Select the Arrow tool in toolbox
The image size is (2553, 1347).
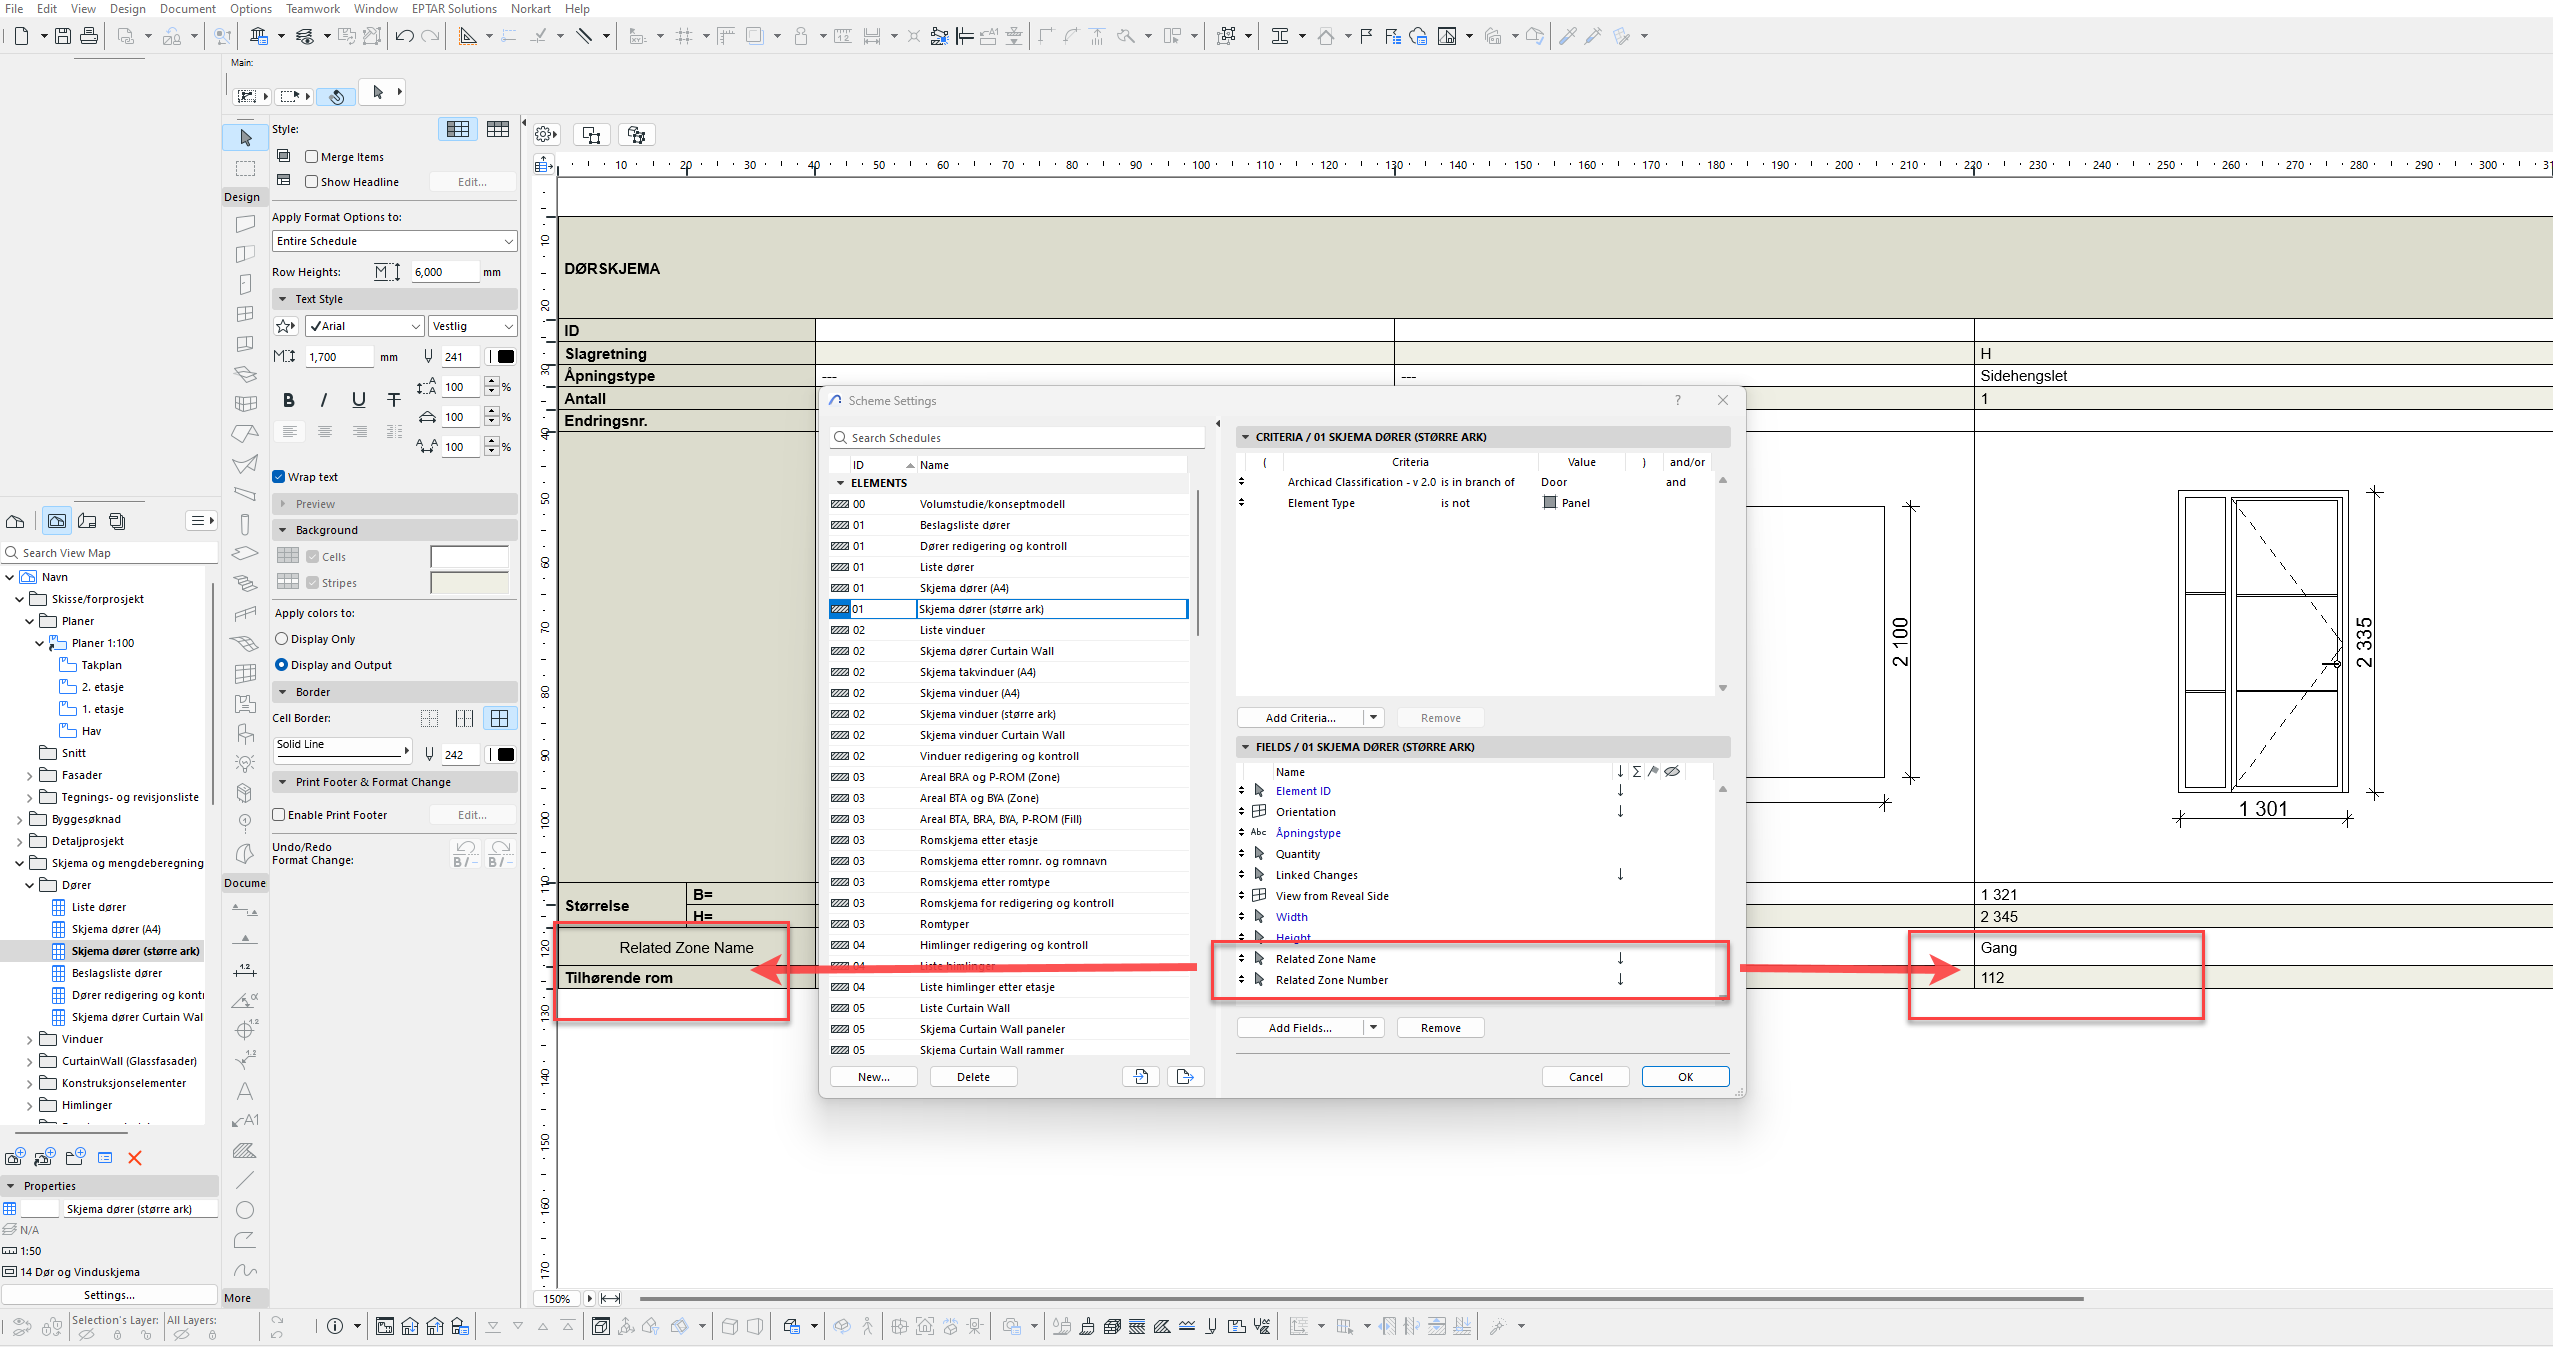pyautogui.click(x=245, y=138)
